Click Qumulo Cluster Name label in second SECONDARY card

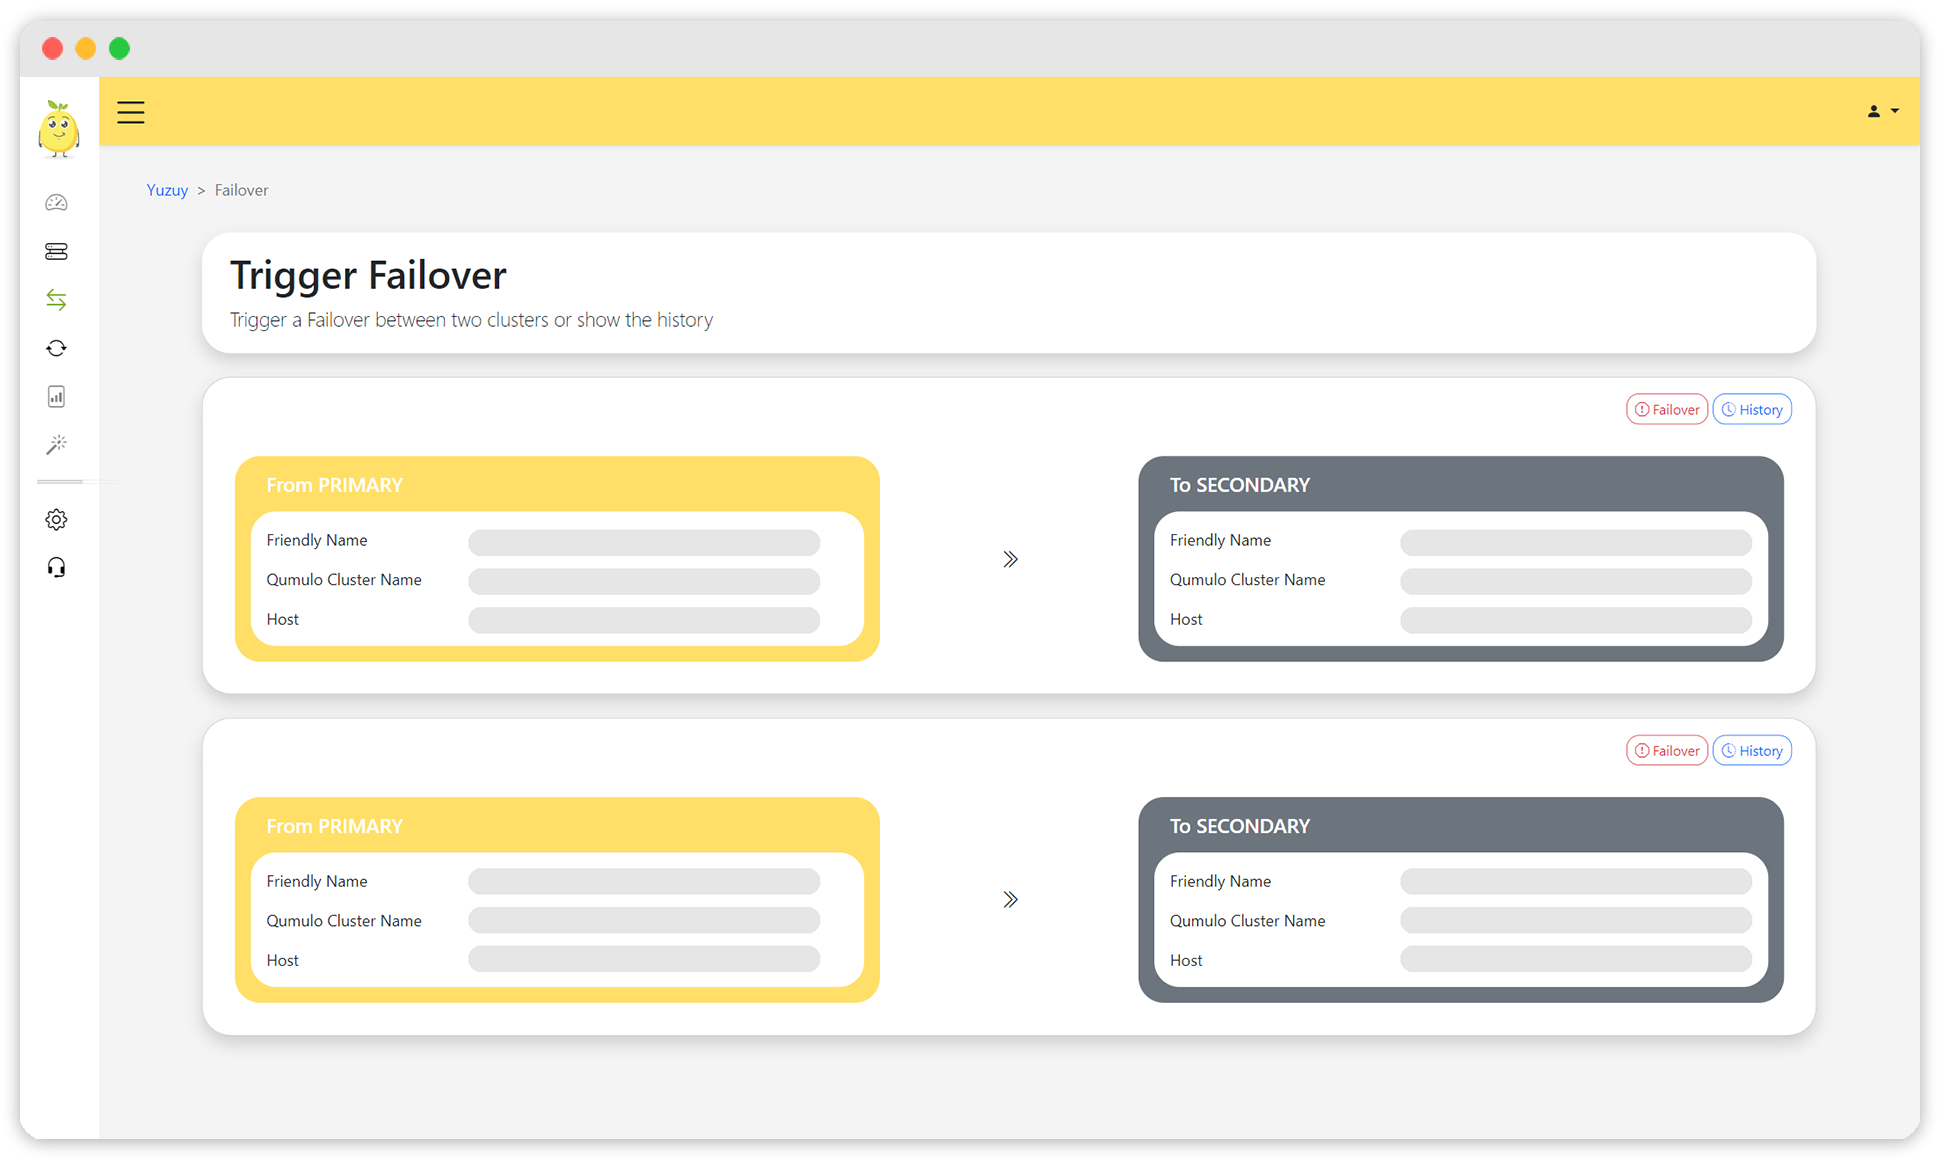click(x=1247, y=921)
